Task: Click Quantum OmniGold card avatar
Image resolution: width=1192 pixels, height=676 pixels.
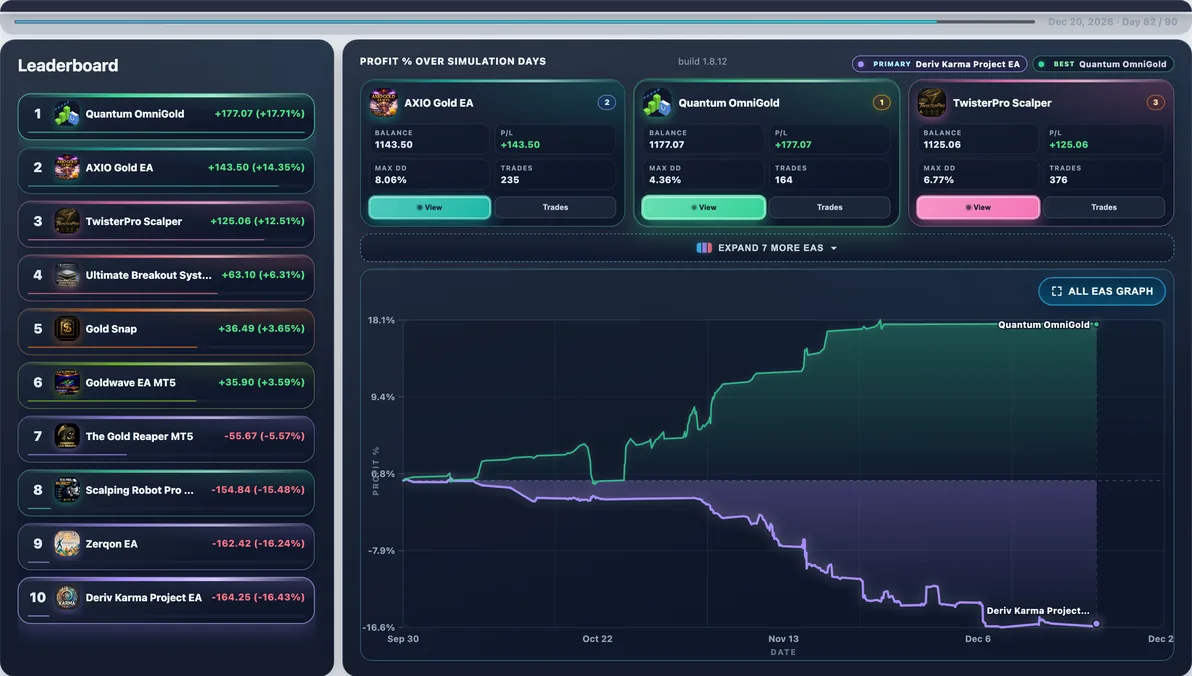Action: (x=657, y=103)
